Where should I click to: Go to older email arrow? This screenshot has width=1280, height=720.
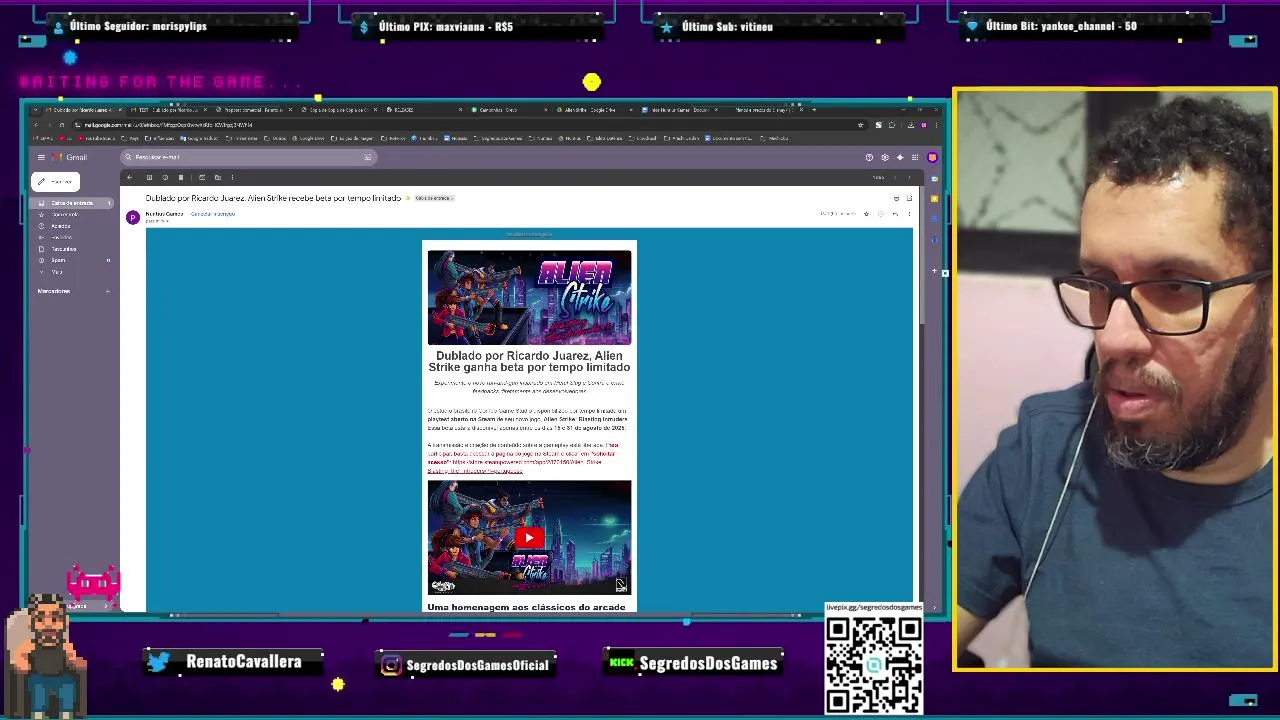(909, 178)
